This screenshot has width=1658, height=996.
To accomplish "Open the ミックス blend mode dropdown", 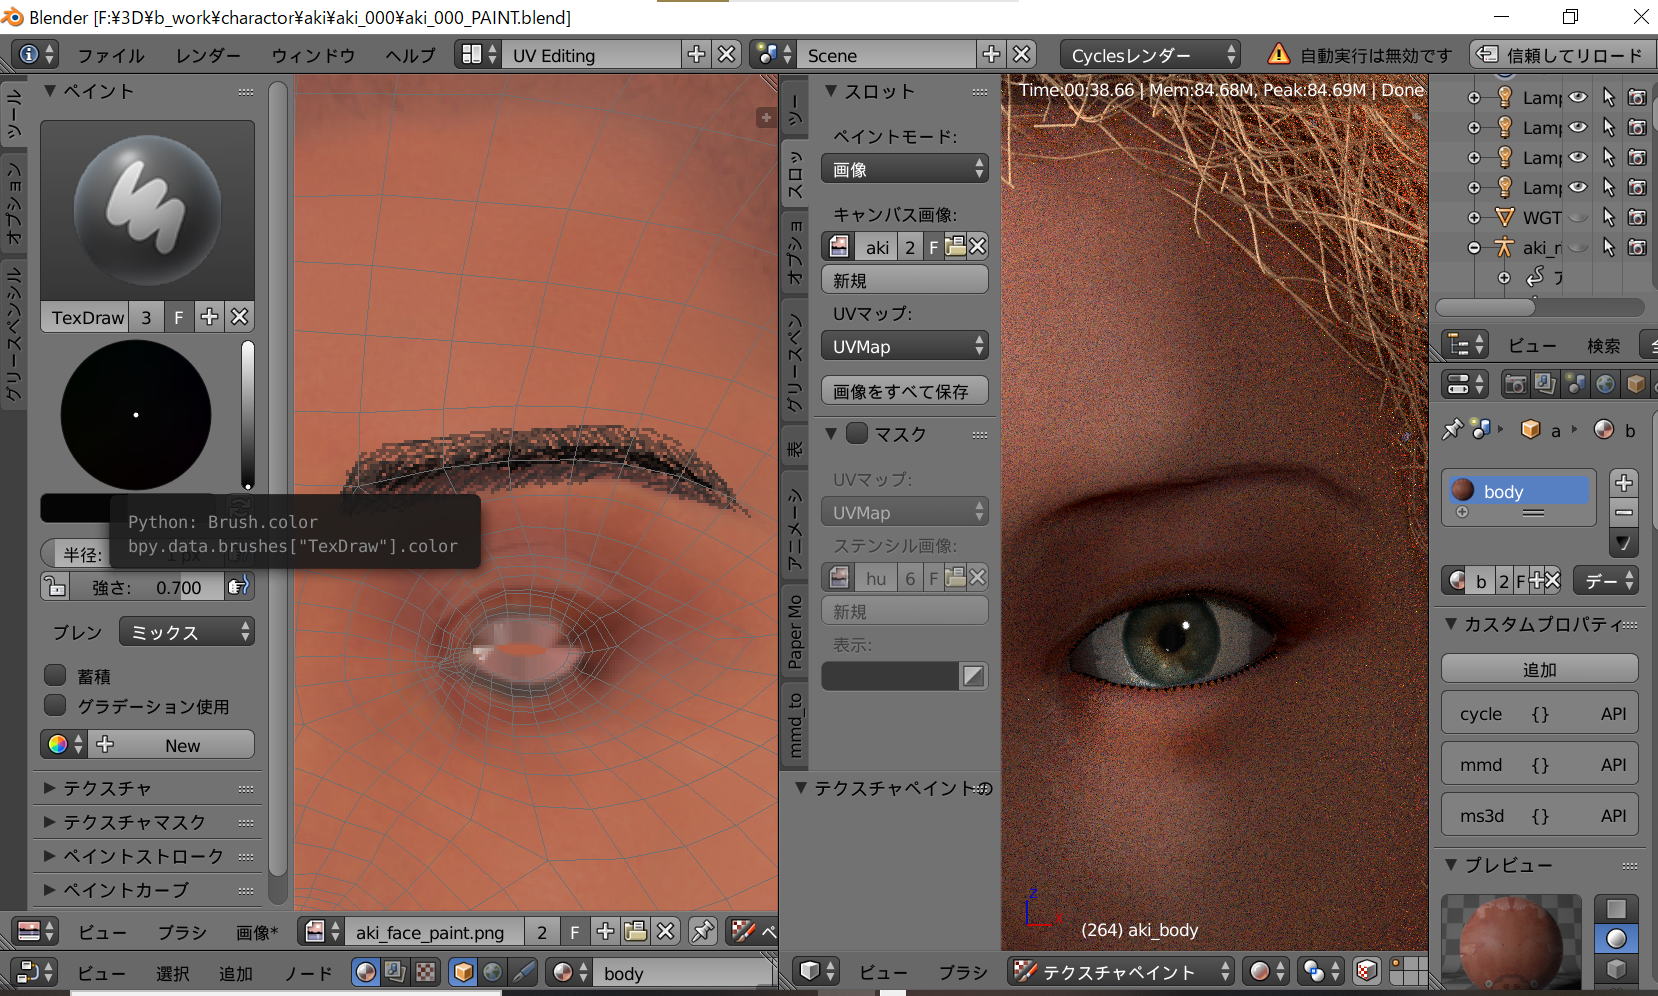I will point(187,632).
